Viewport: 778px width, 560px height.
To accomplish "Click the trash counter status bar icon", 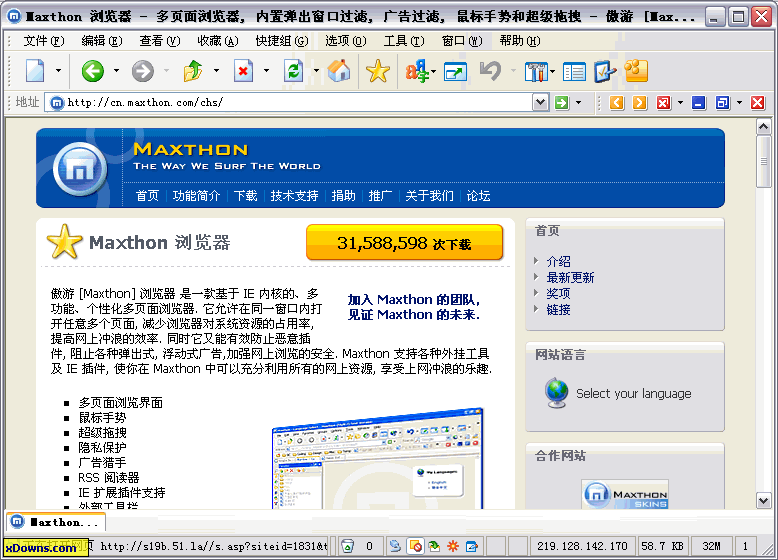I will pyautogui.click(x=348, y=546).
